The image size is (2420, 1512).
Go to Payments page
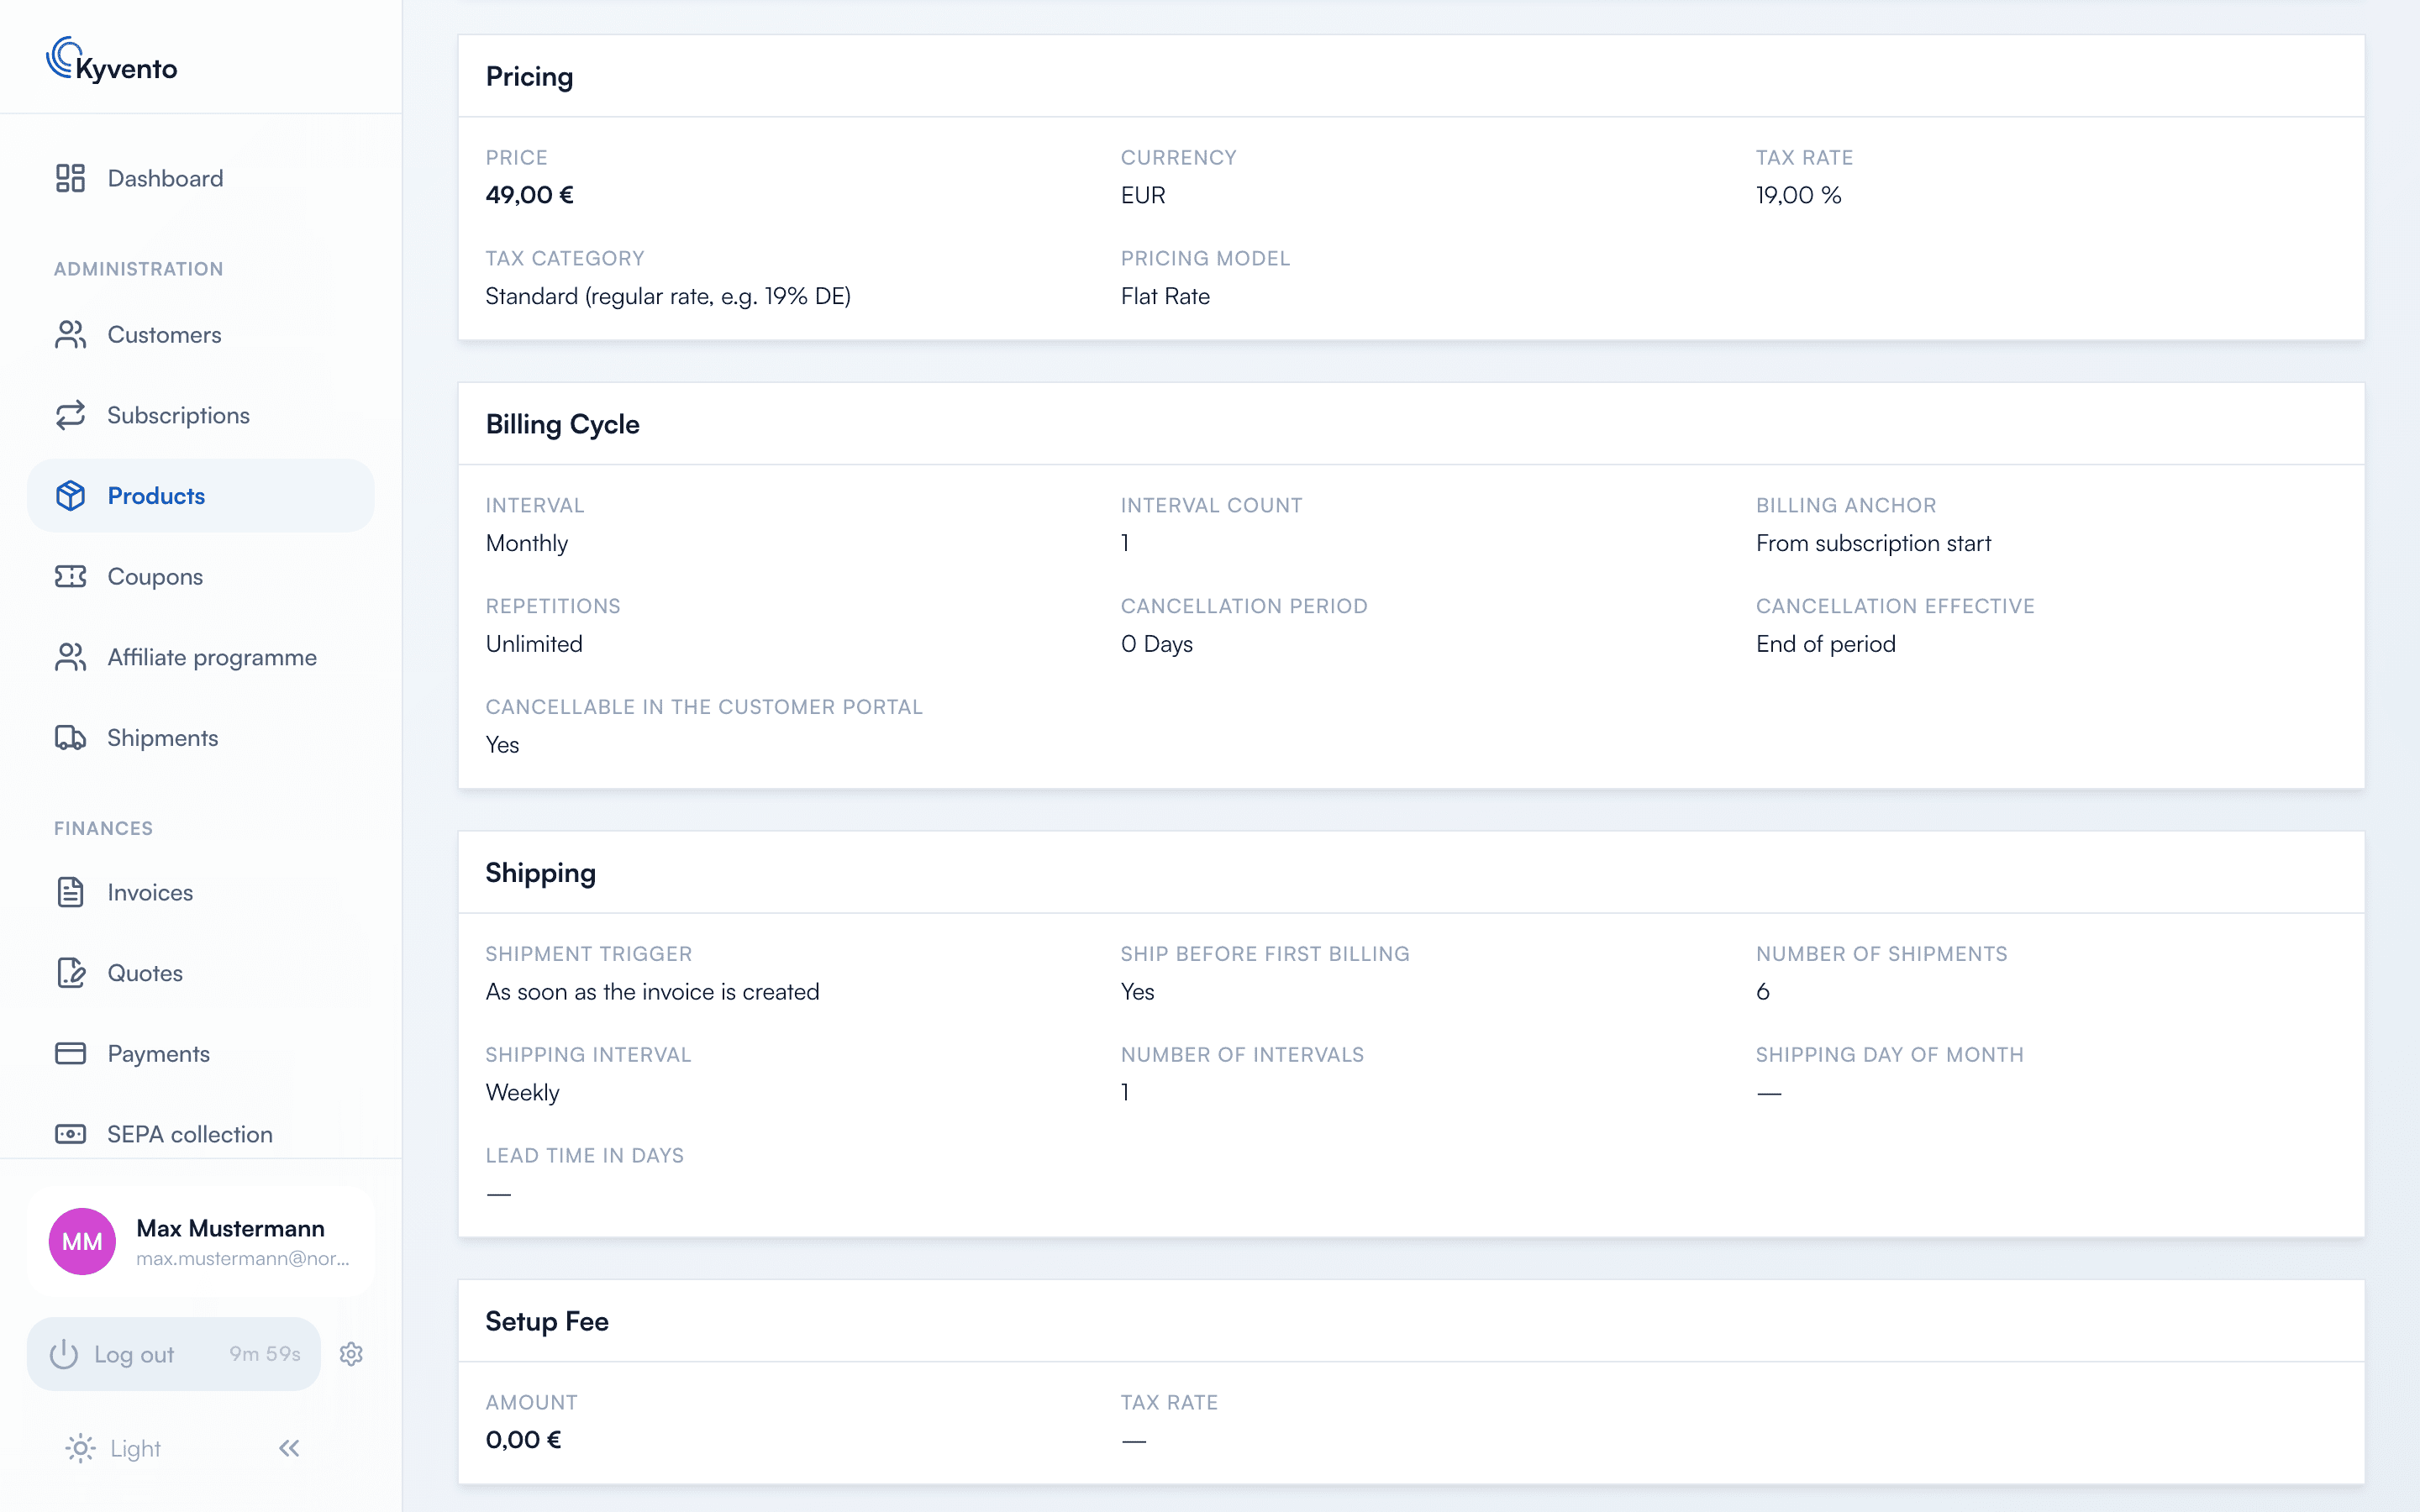tap(201, 1054)
